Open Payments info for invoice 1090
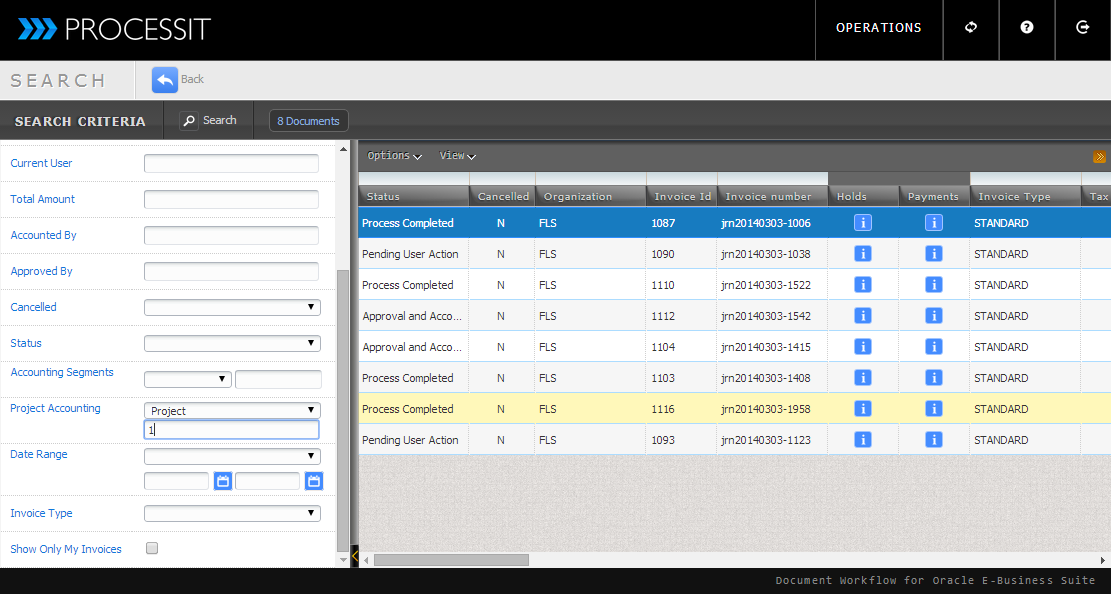The image size is (1111, 594). click(934, 254)
